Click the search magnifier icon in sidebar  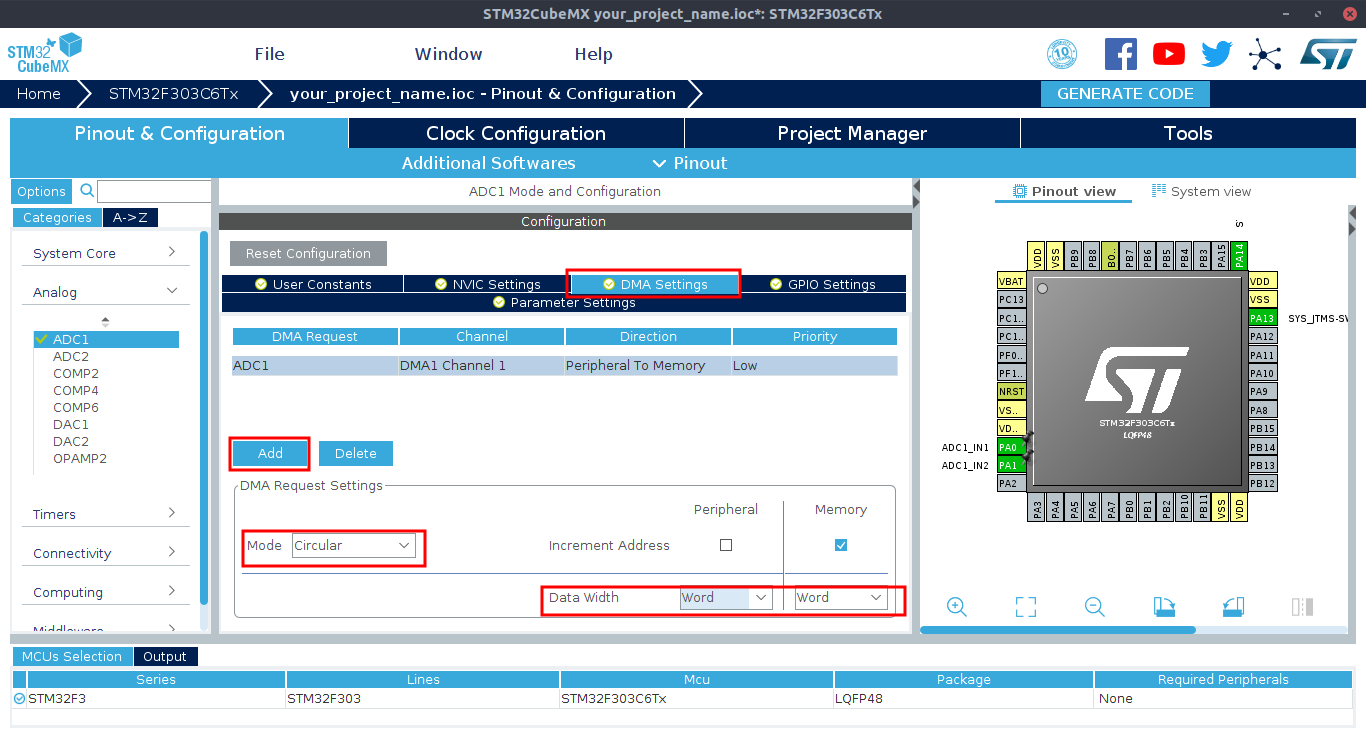(87, 191)
